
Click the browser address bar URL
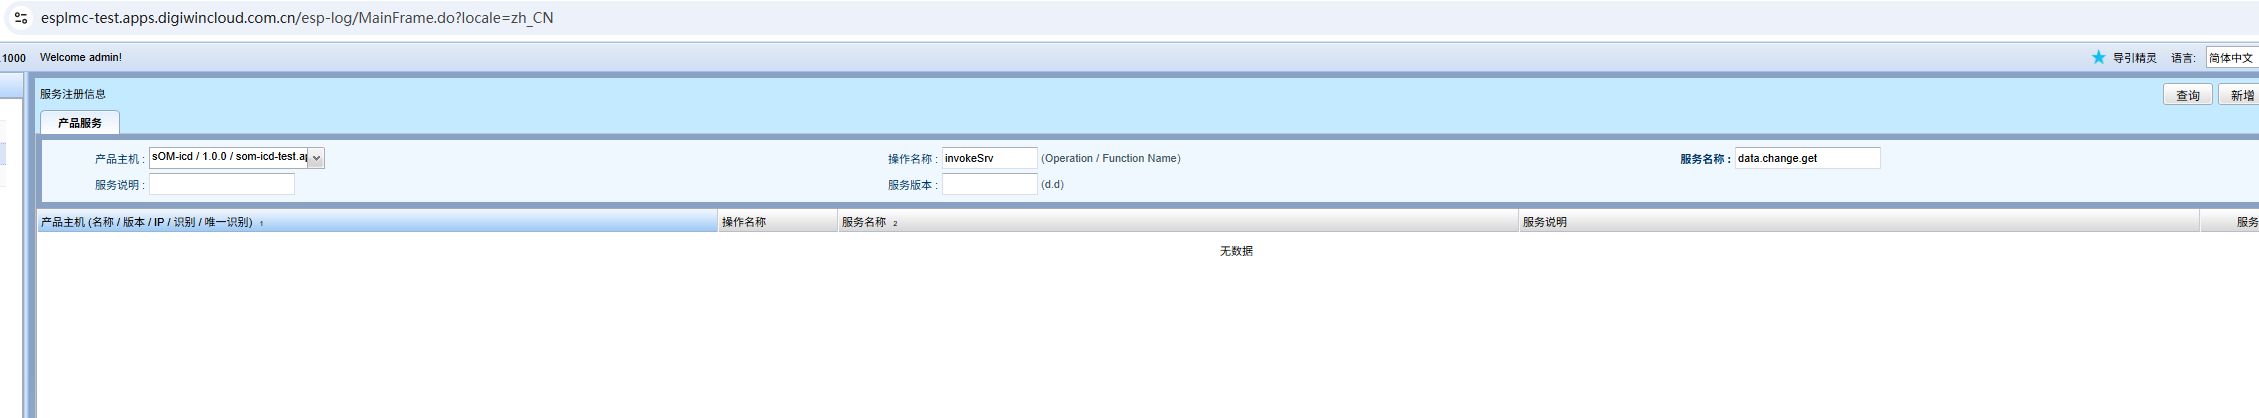297,18
